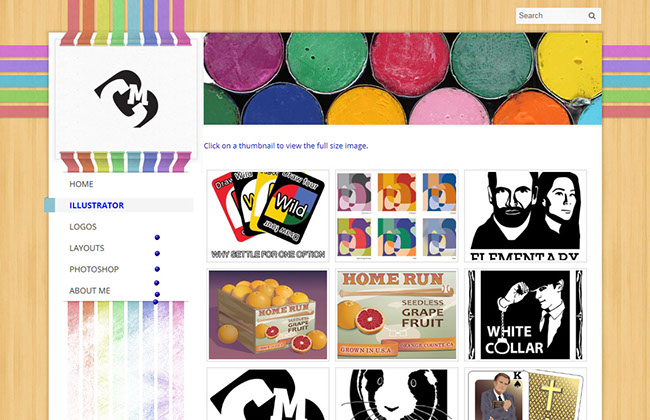Open the Elementary silhouette poster thumbnail
This screenshot has height=420, width=650.
(x=525, y=216)
